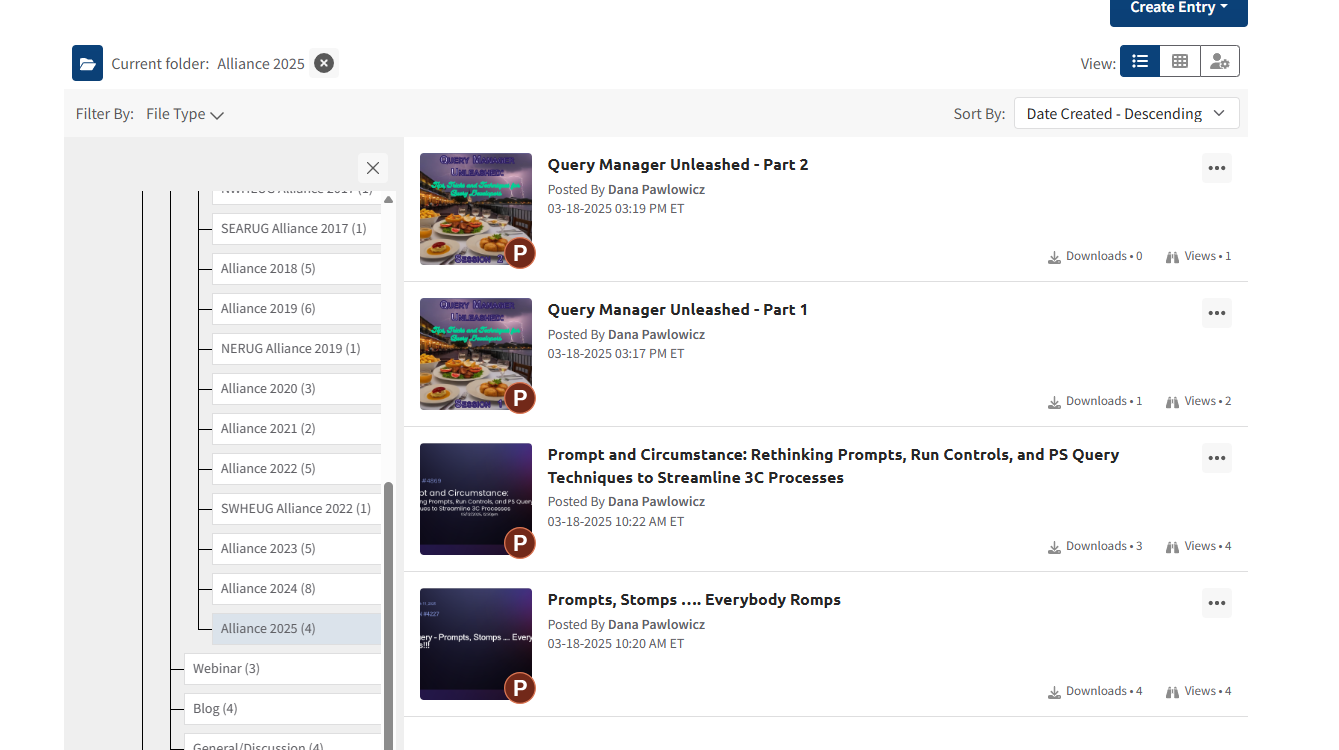The height and width of the screenshot is (750, 1339).
Task: Select the Alliance 2018 folder
Action: click(296, 268)
